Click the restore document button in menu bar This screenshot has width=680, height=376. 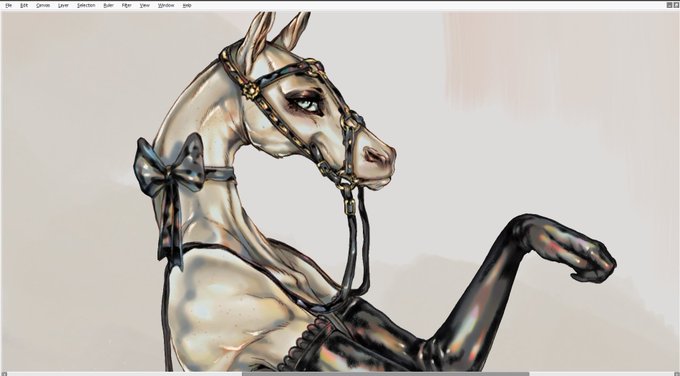pyautogui.click(x=676, y=5)
